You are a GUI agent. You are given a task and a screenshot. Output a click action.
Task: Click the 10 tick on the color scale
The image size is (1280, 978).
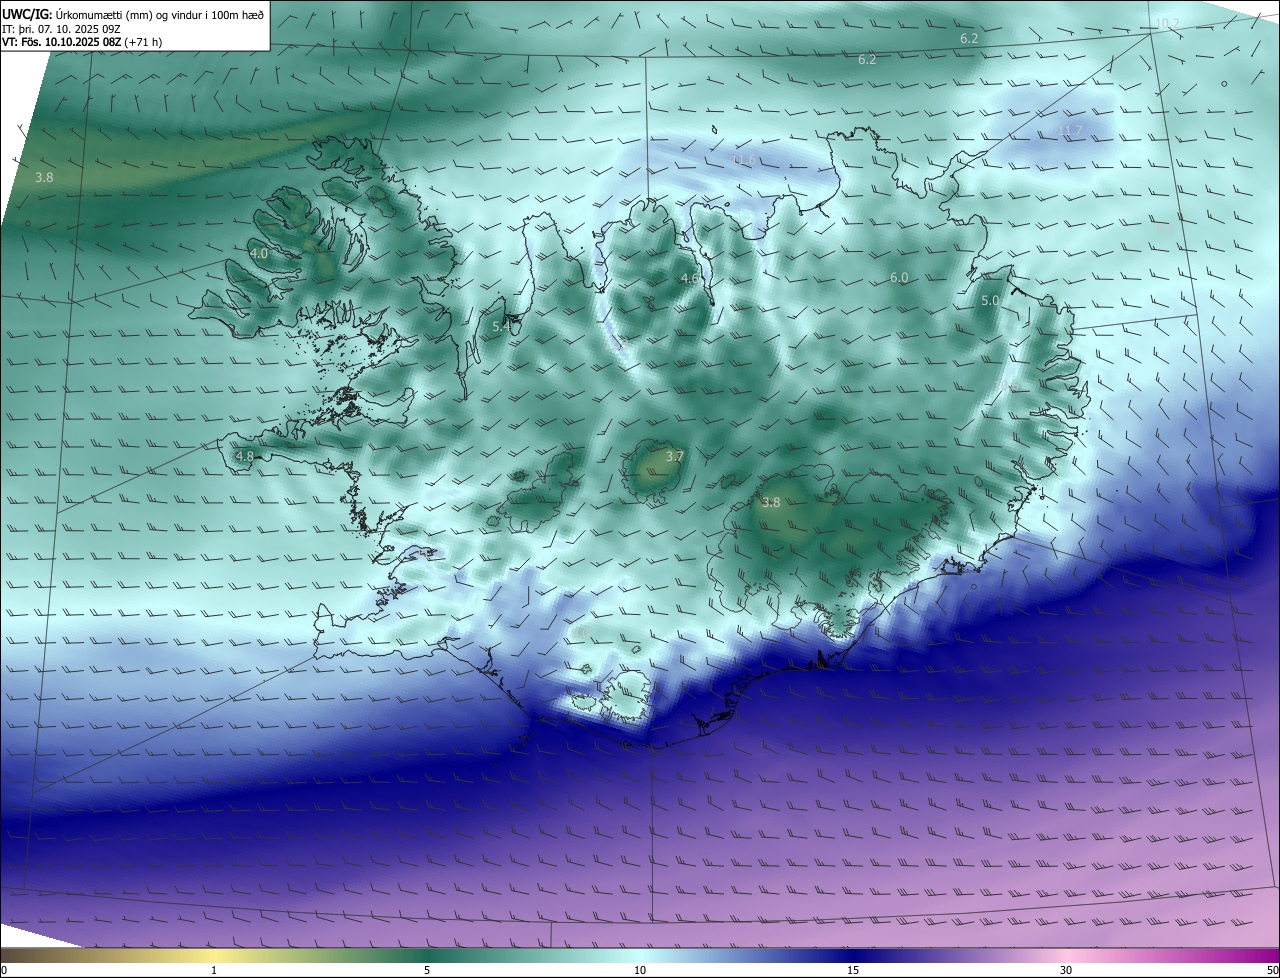640,970
